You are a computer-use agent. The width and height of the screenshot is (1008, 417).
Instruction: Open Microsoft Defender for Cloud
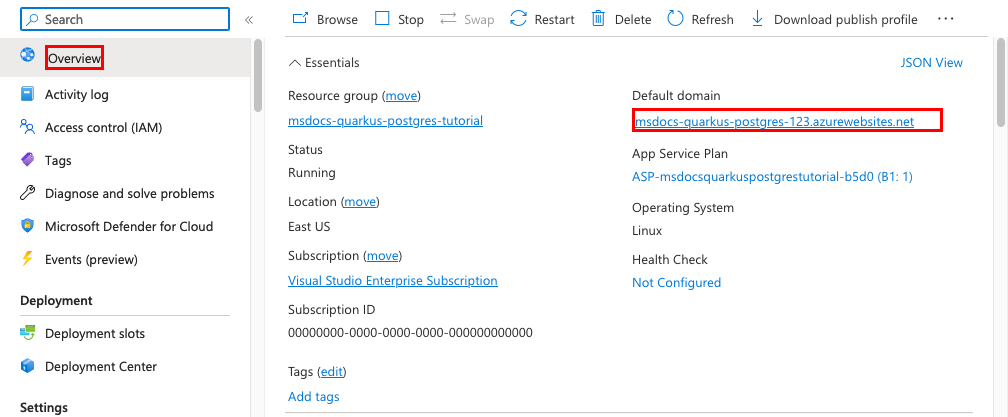pos(129,226)
